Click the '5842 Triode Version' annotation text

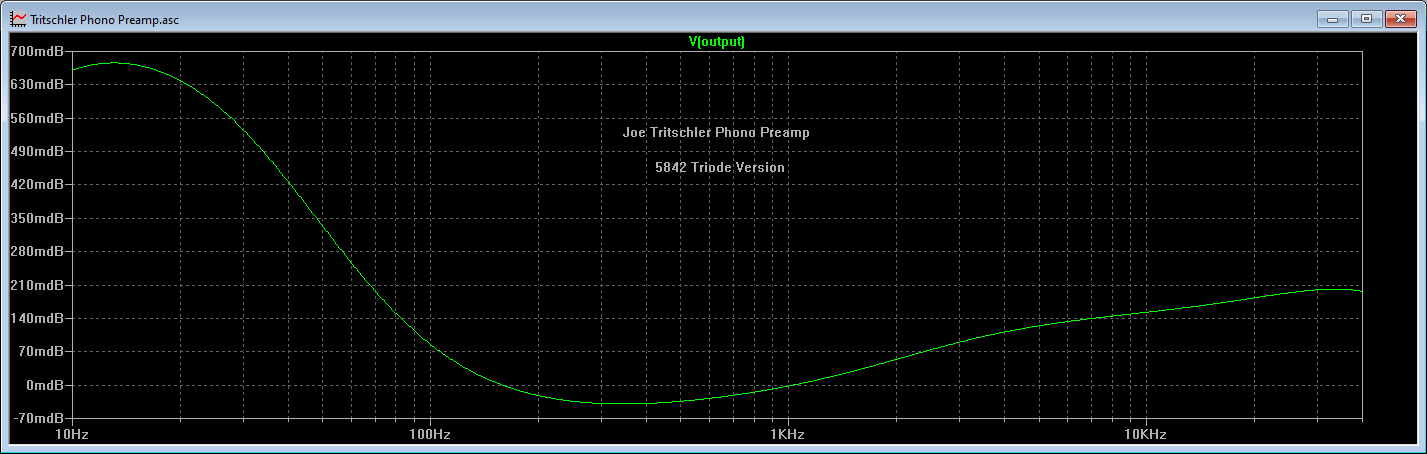(720, 167)
